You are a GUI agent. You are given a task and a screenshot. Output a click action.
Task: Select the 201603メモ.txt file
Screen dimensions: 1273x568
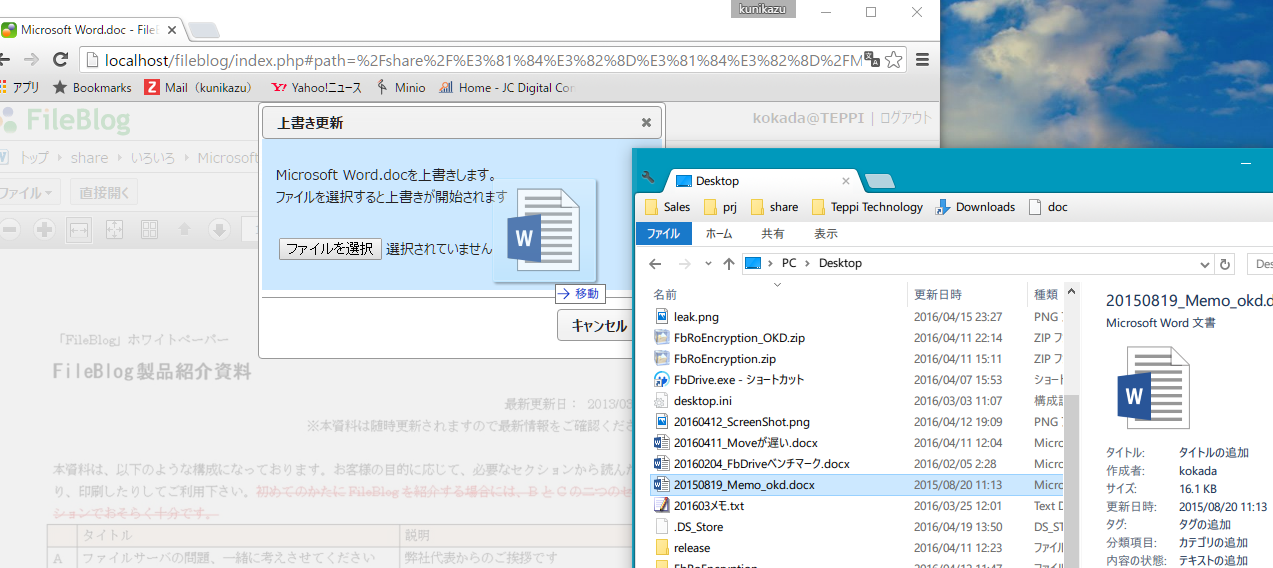coord(708,506)
